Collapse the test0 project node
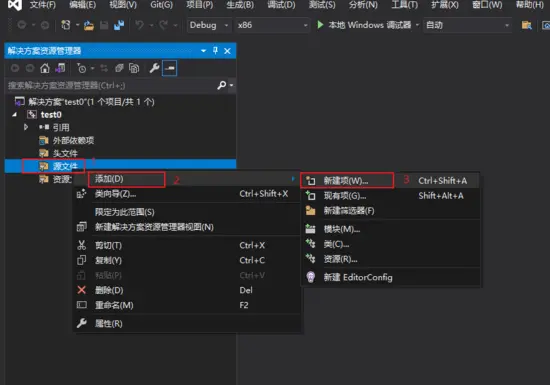This screenshot has height=385, width=550. pos(14,114)
